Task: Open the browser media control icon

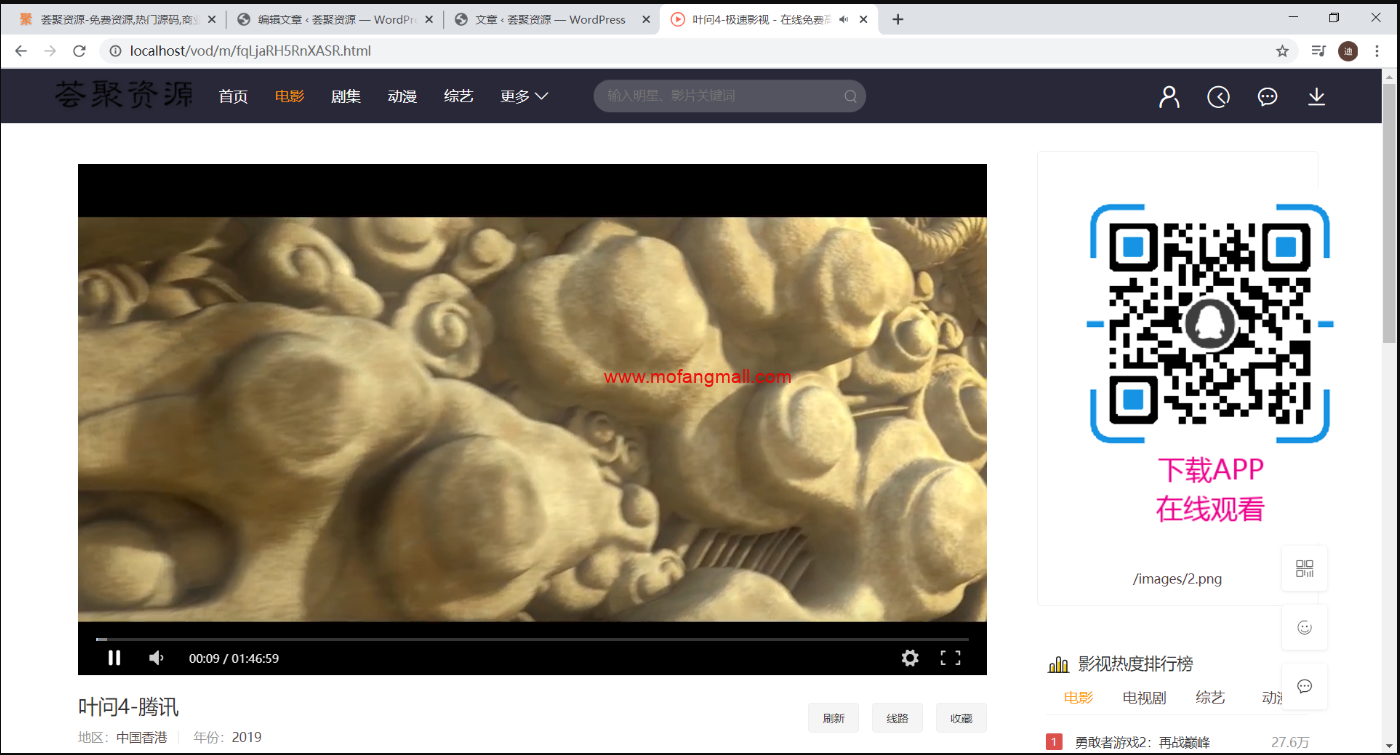Action: (1319, 50)
